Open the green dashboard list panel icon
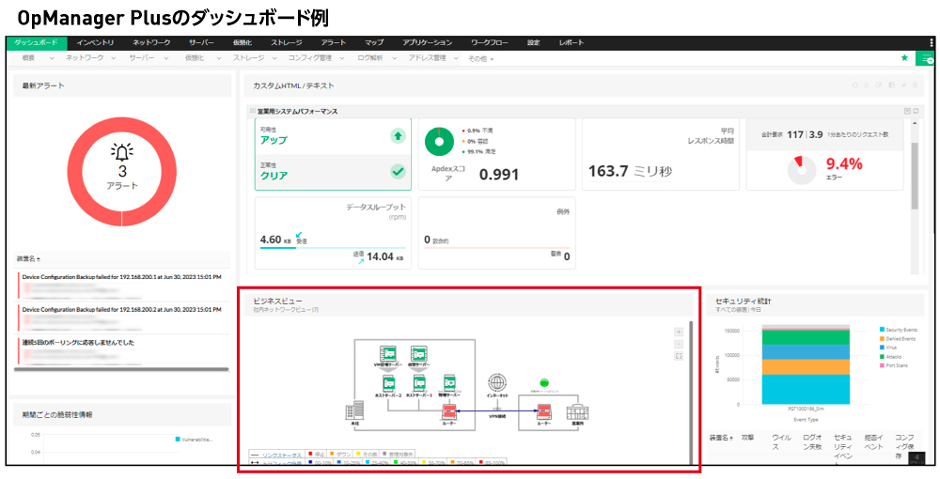Screen dimensions: 940x479 tap(925, 58)
